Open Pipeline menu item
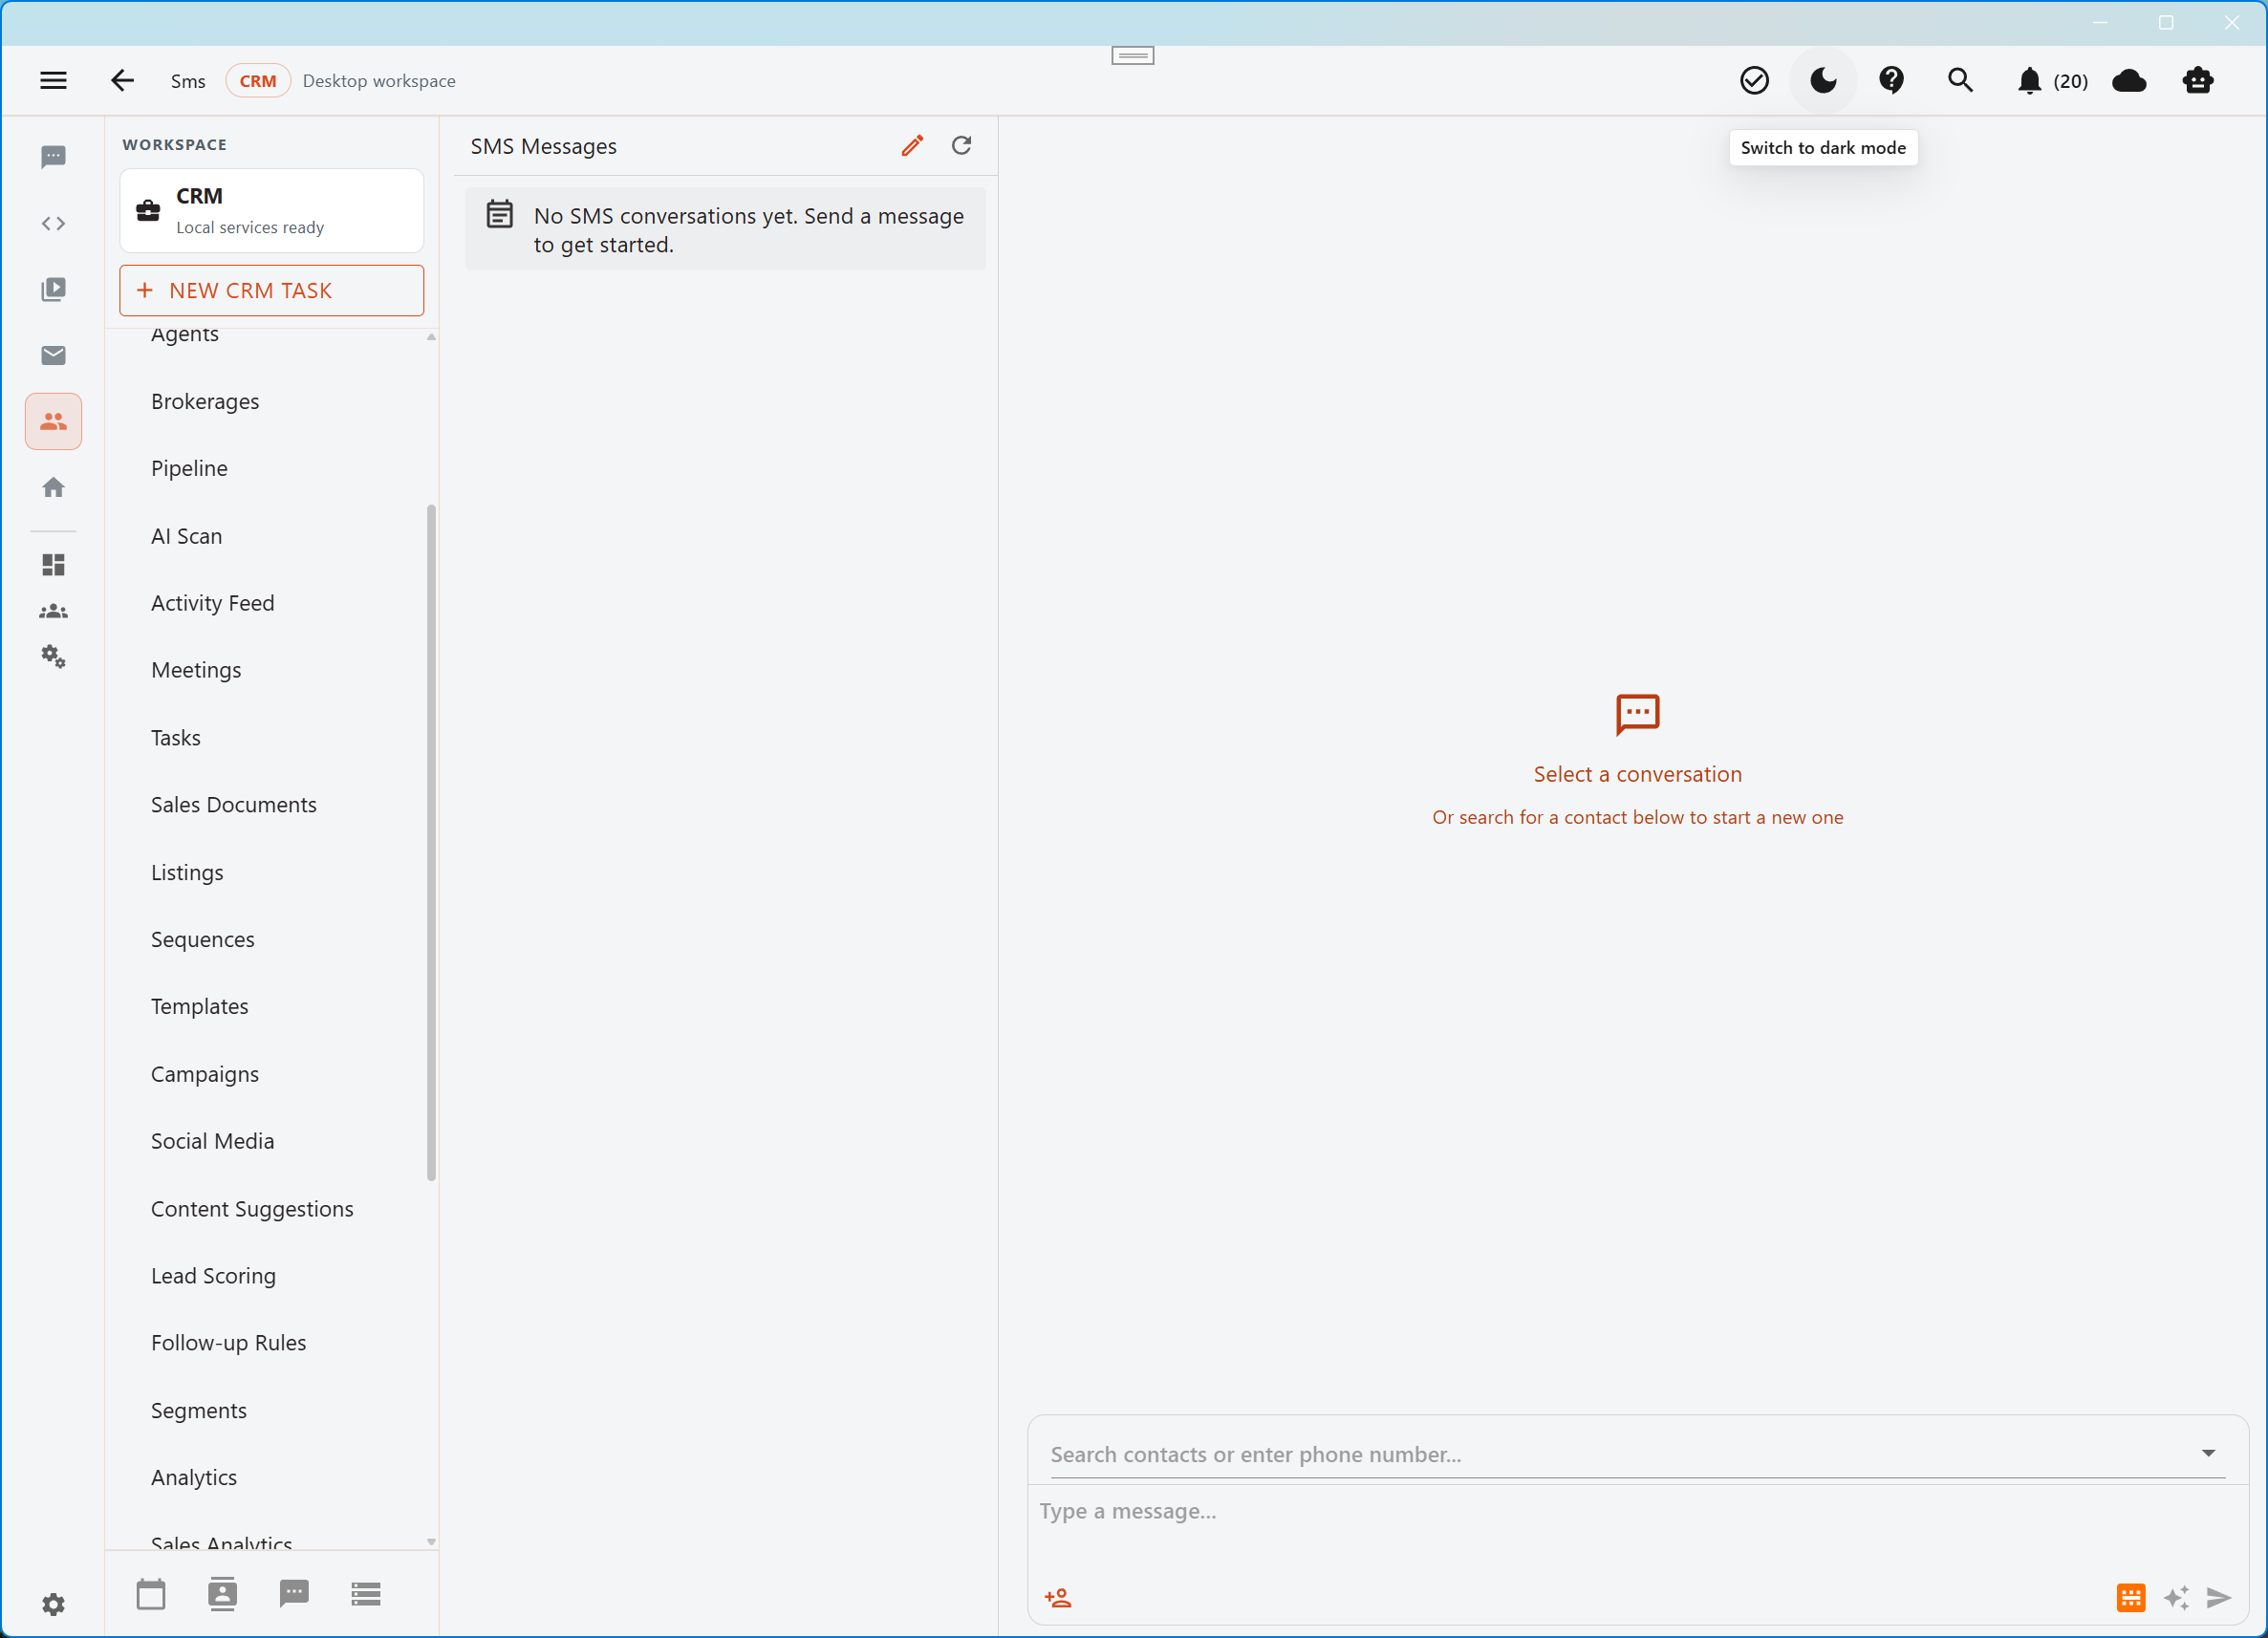This screenshot has width=2268, height=1638. tap(189, 469)
